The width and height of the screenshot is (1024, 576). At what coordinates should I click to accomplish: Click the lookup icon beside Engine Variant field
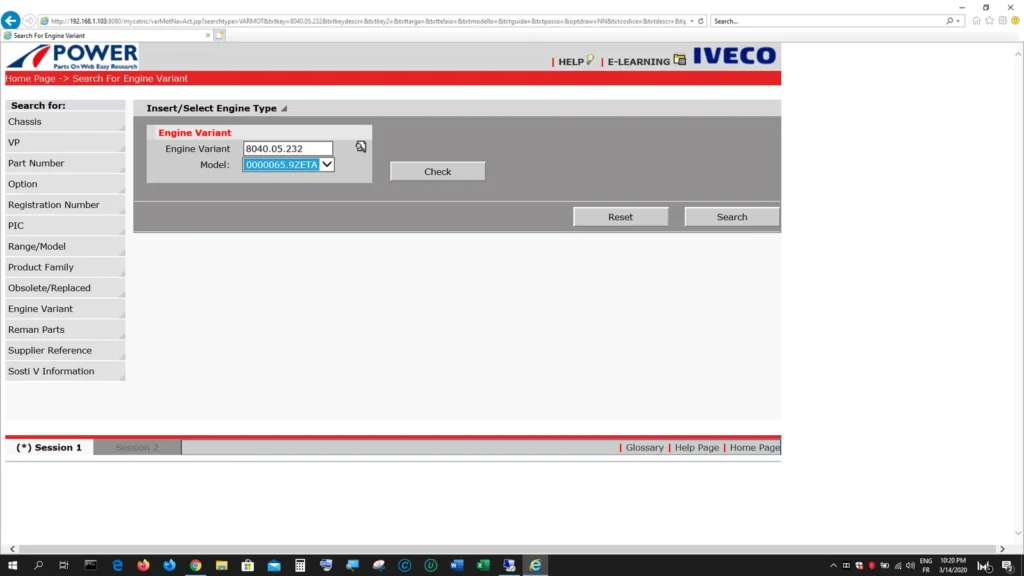coord(360,146)
